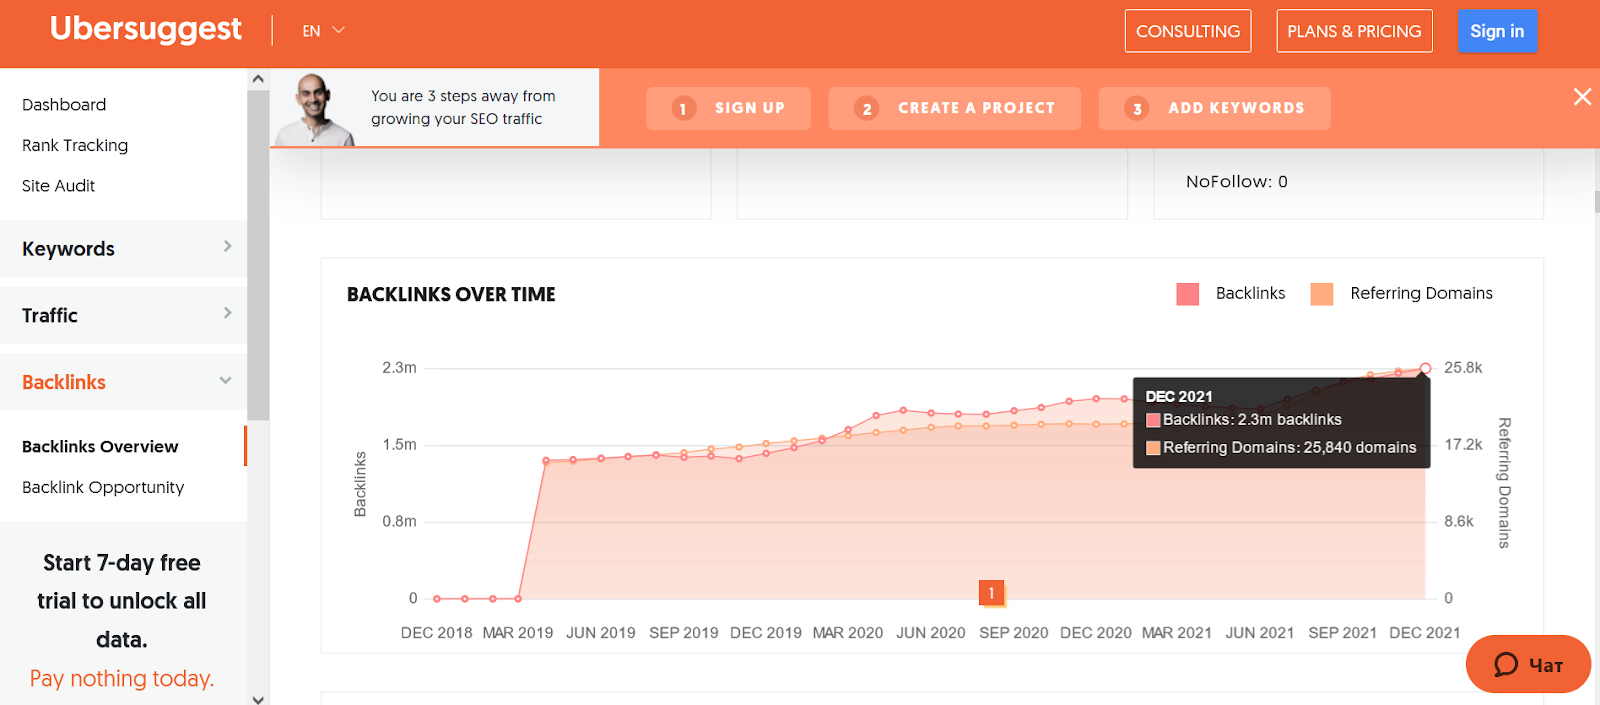Go to Dashboard in sidebar
The image size is (1600, 705).
tap(64, 105)
